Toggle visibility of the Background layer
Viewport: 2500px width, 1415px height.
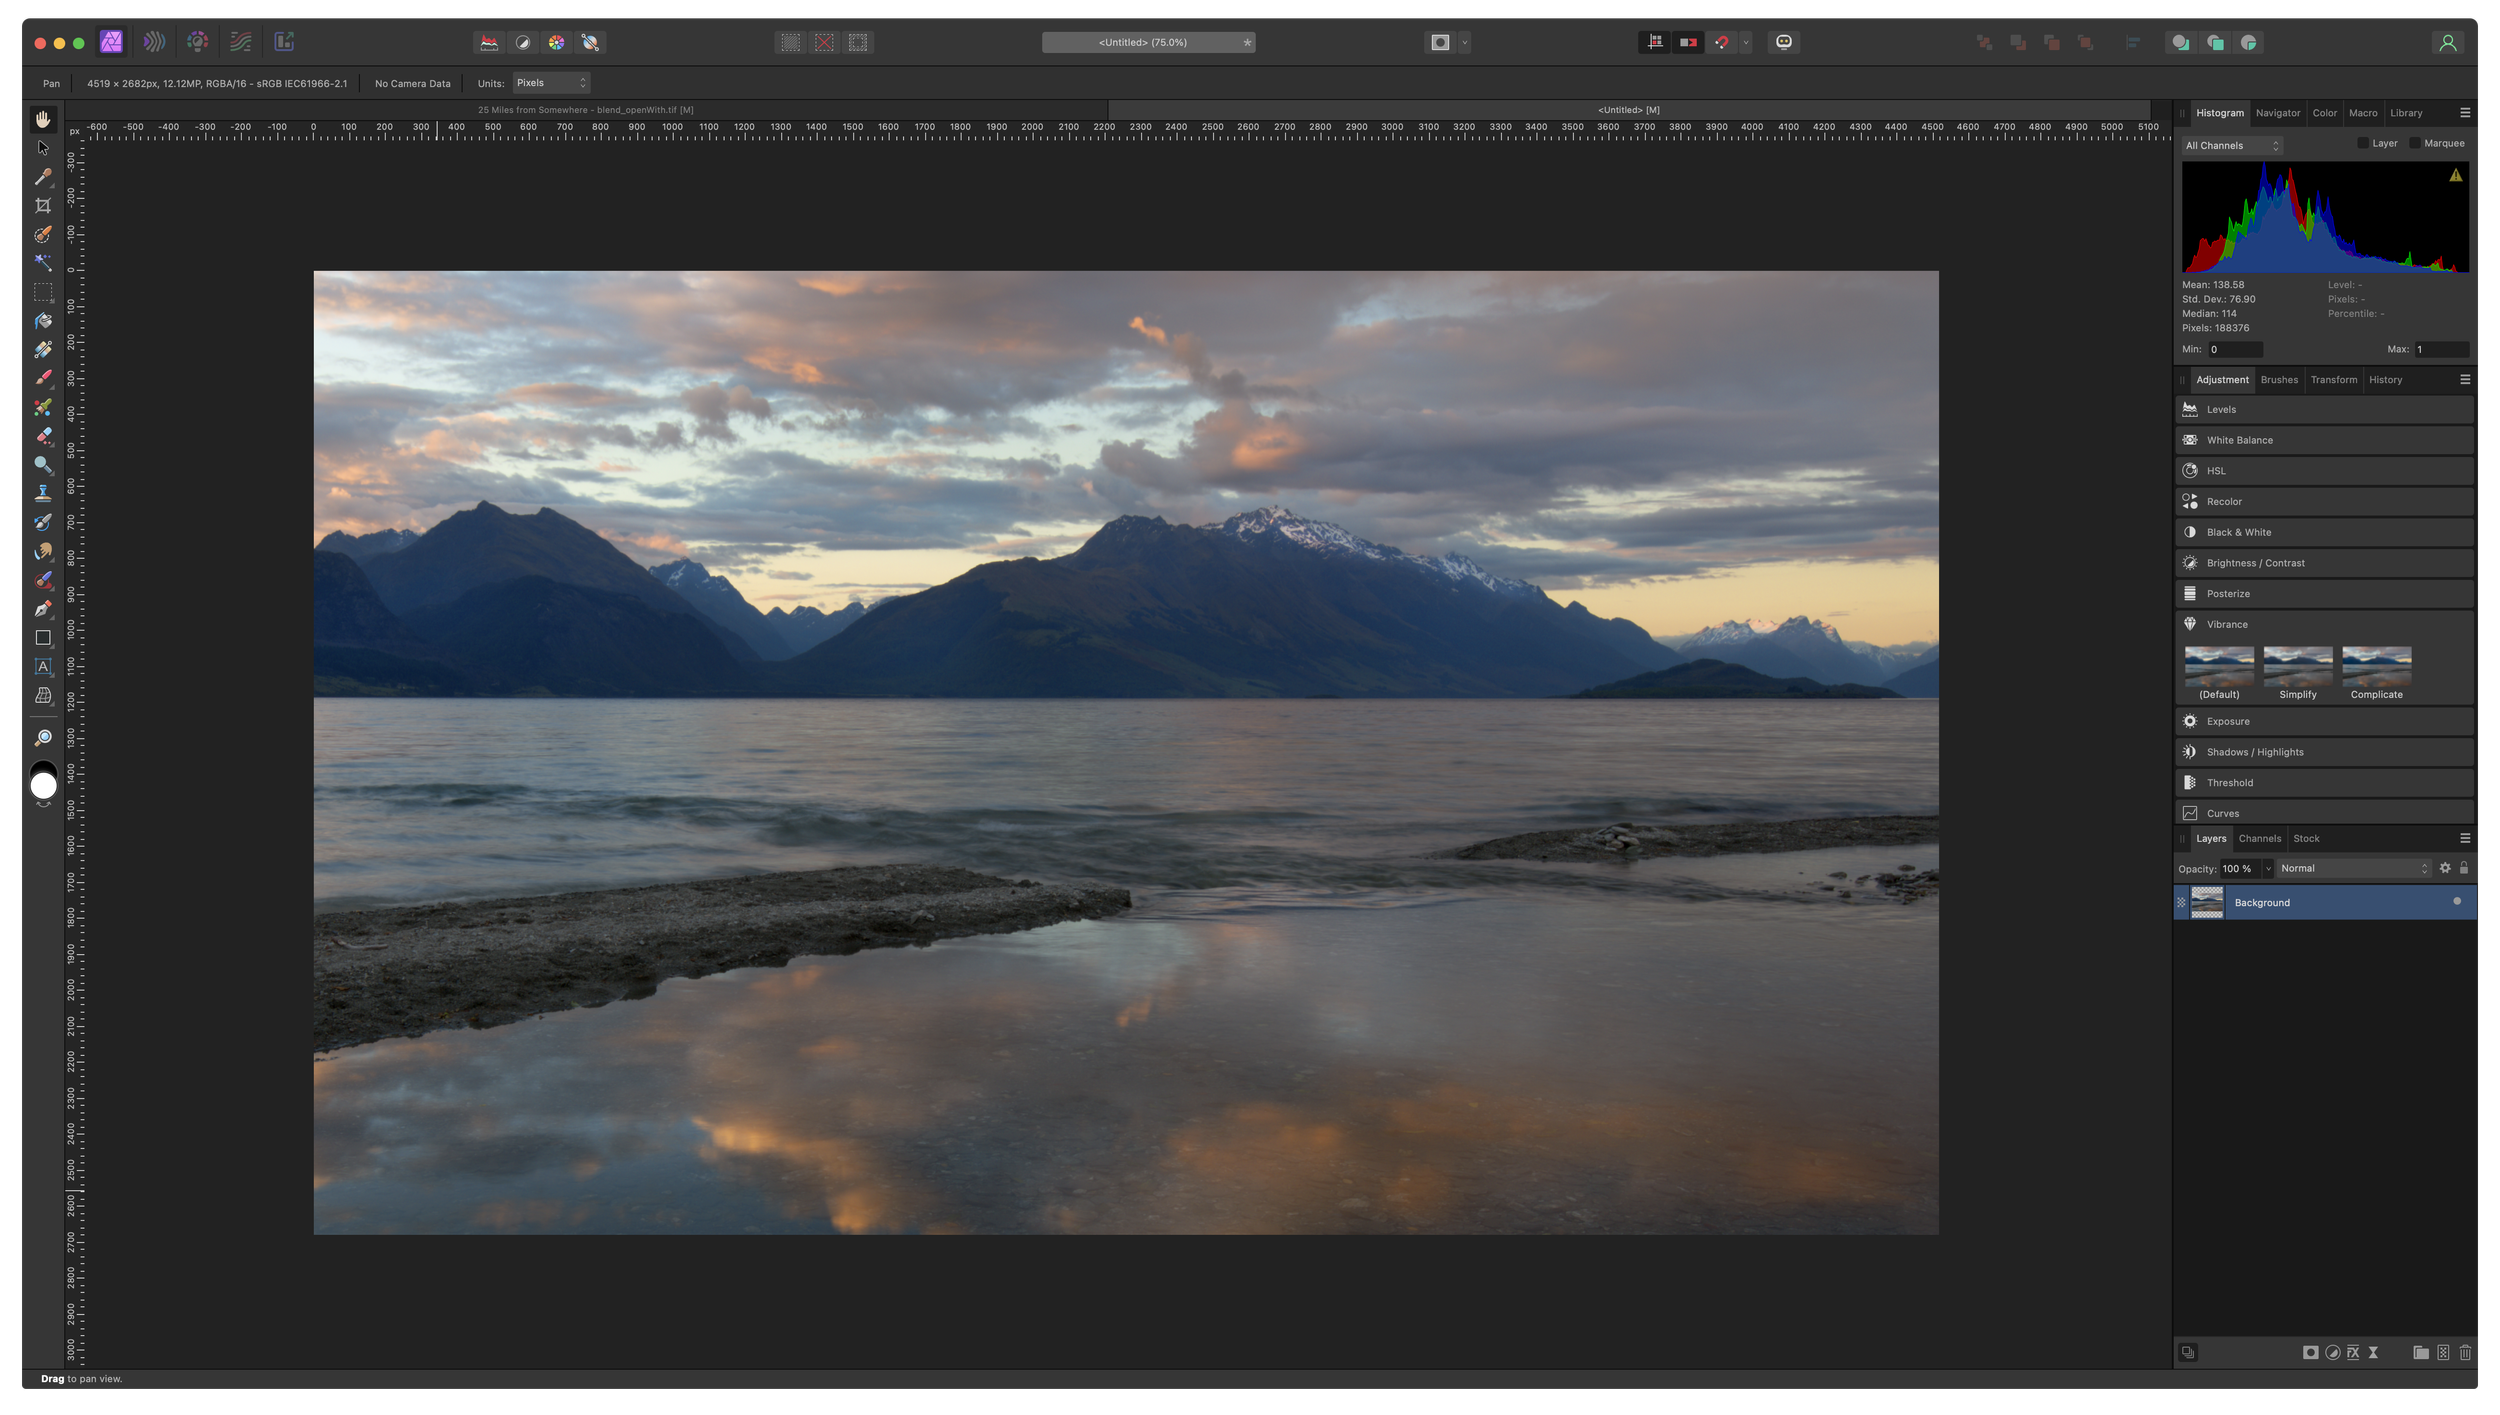(x=2456, y=902)
